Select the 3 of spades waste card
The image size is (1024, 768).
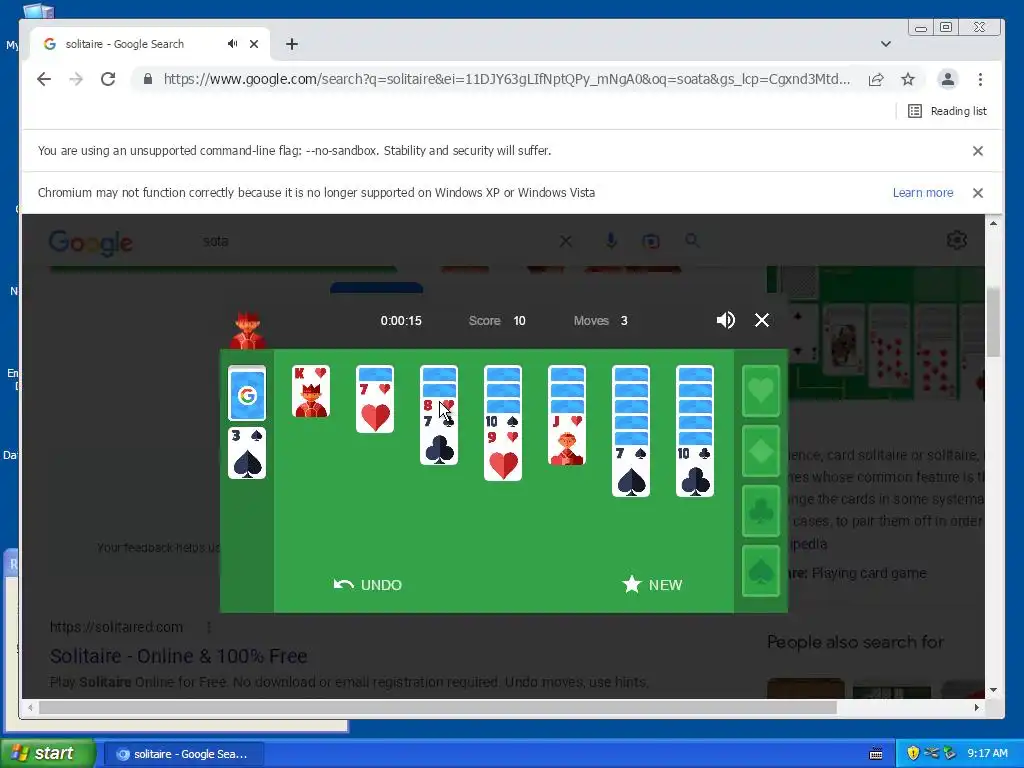pyautogui.click(x=247, y=453)
